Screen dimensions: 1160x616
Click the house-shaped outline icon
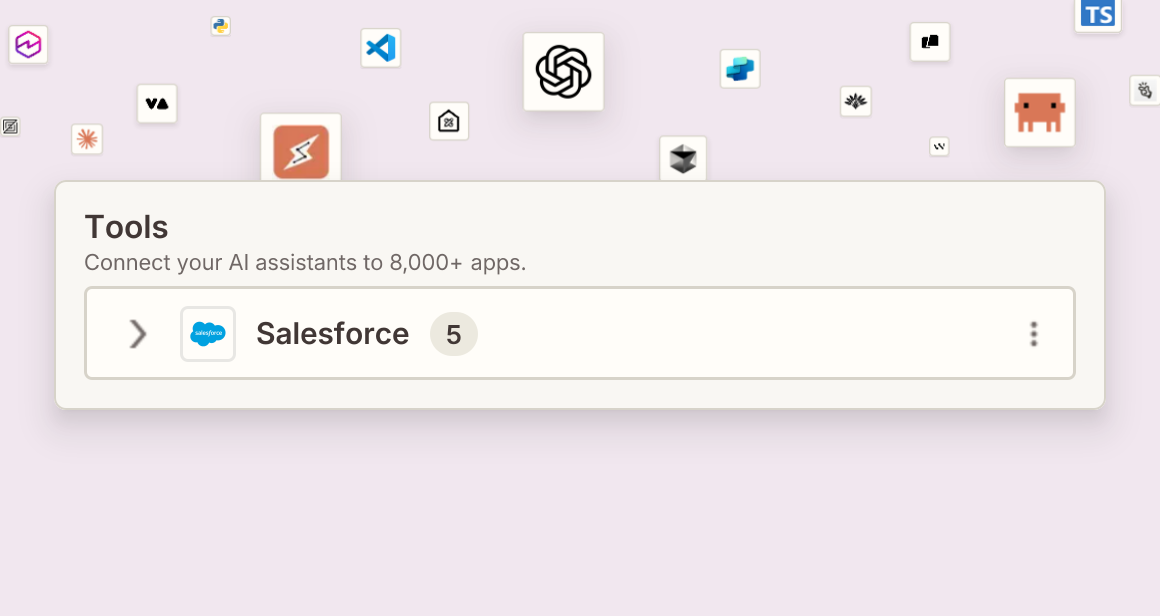449,121
